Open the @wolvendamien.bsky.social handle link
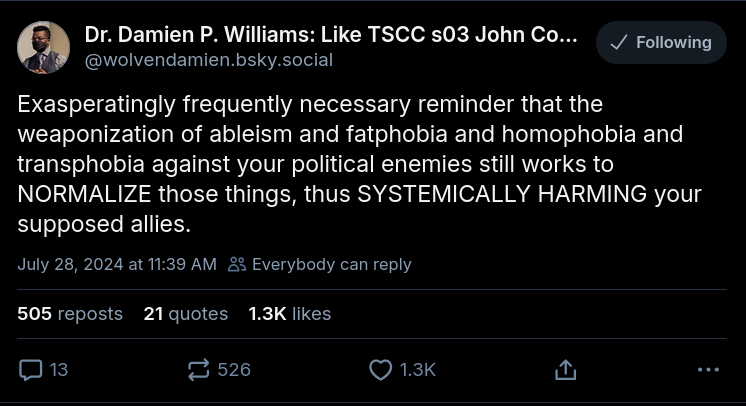746x406 pixels. [208, 60]
